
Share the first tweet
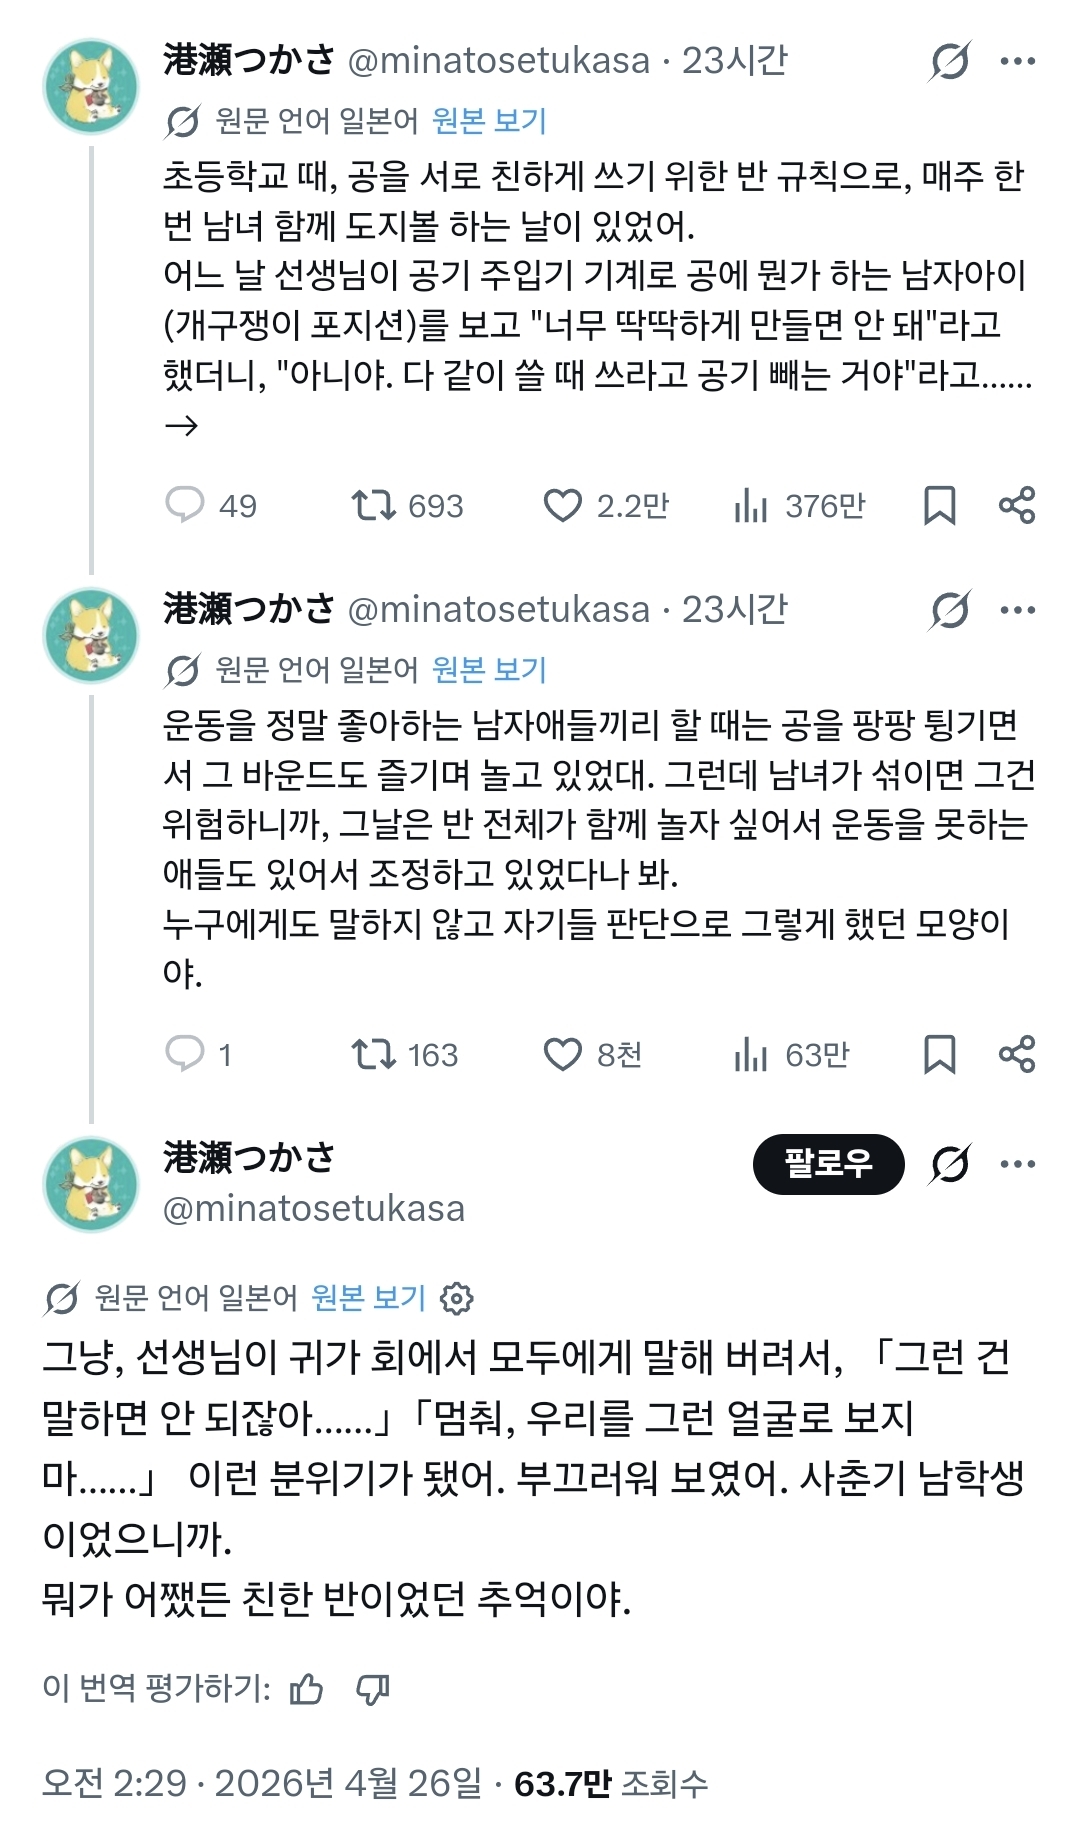(1017, 505)
